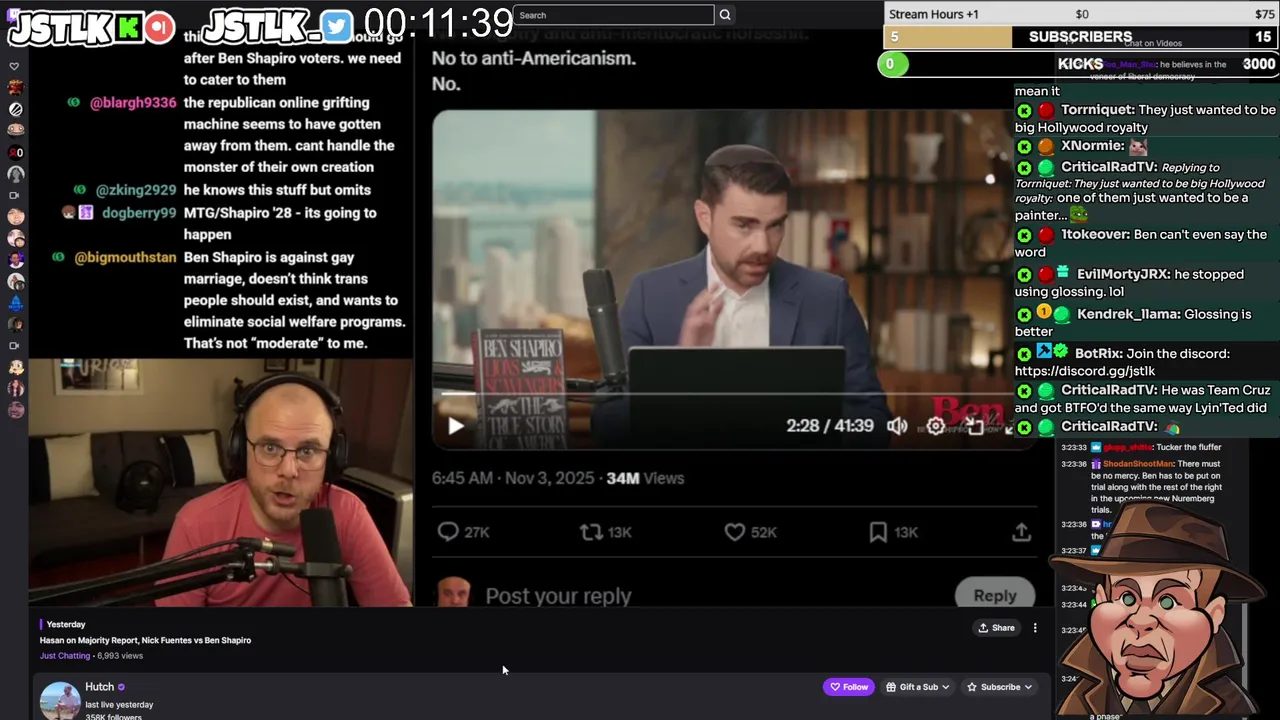
Task: Click the purple Follow button
Action: pyautogui.click(x=847, y=687)
